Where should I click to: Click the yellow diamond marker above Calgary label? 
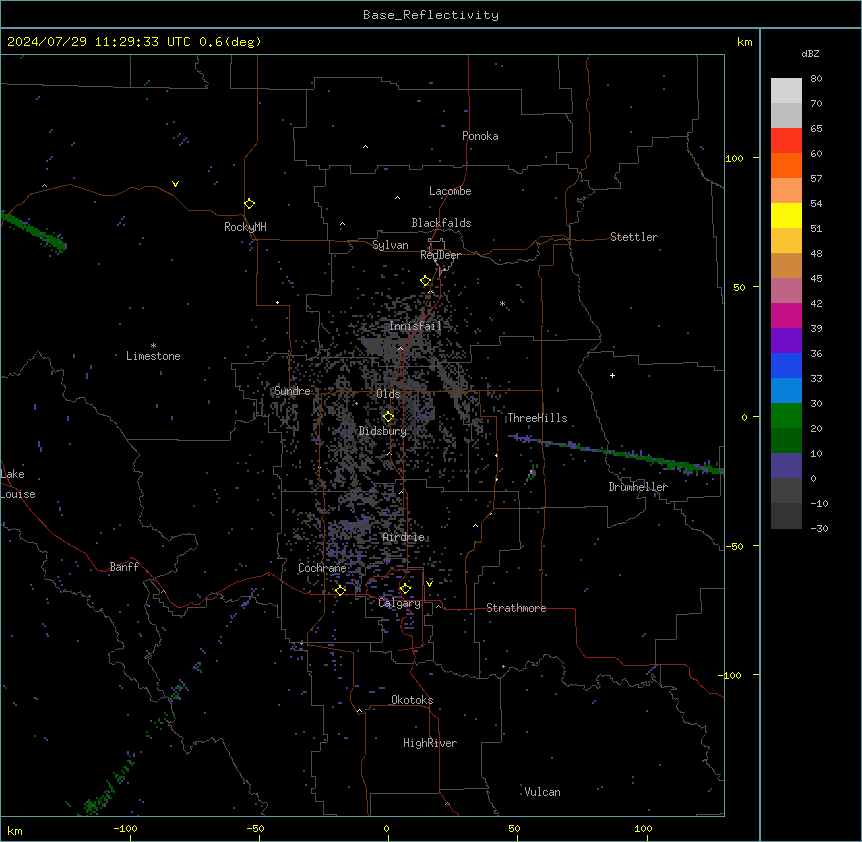(405, 589)
